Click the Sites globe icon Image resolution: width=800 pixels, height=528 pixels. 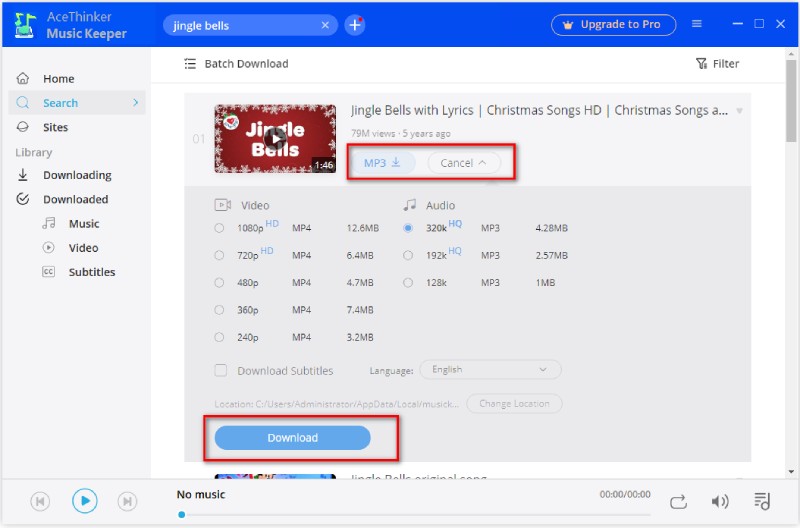tap(22, 127)
